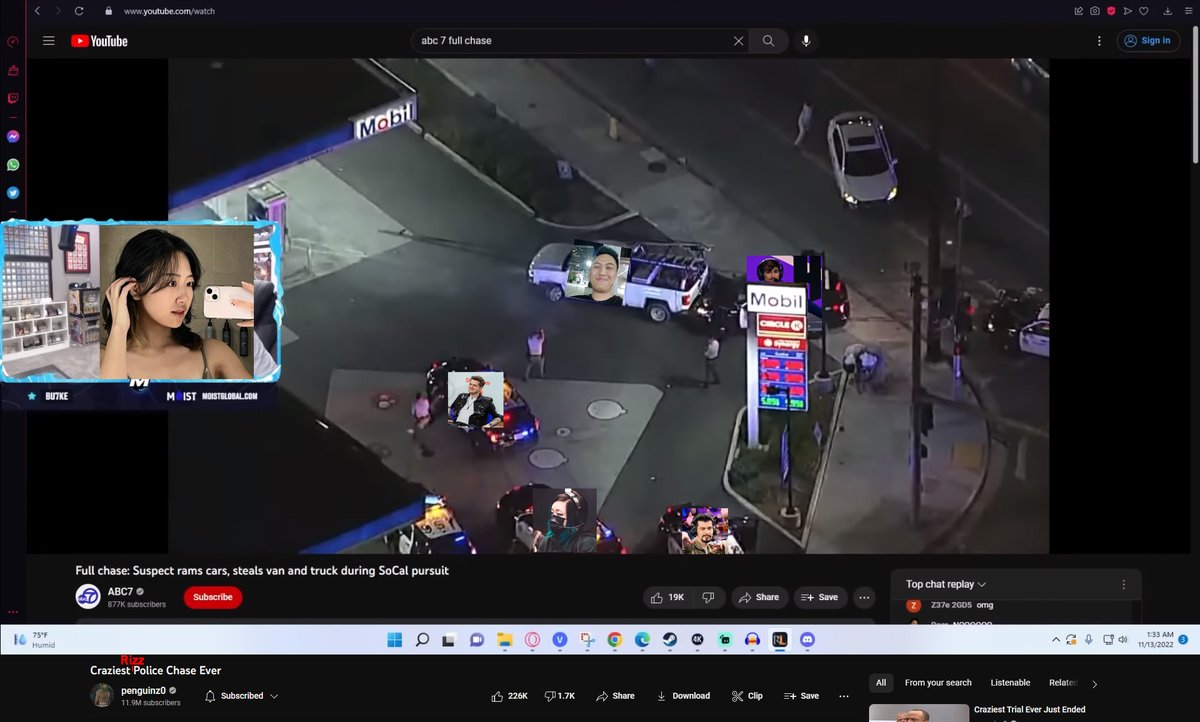Open the browser snapshot camera tool
The width and height of the screenshot is (1200, 722).
click(1095, 11)
